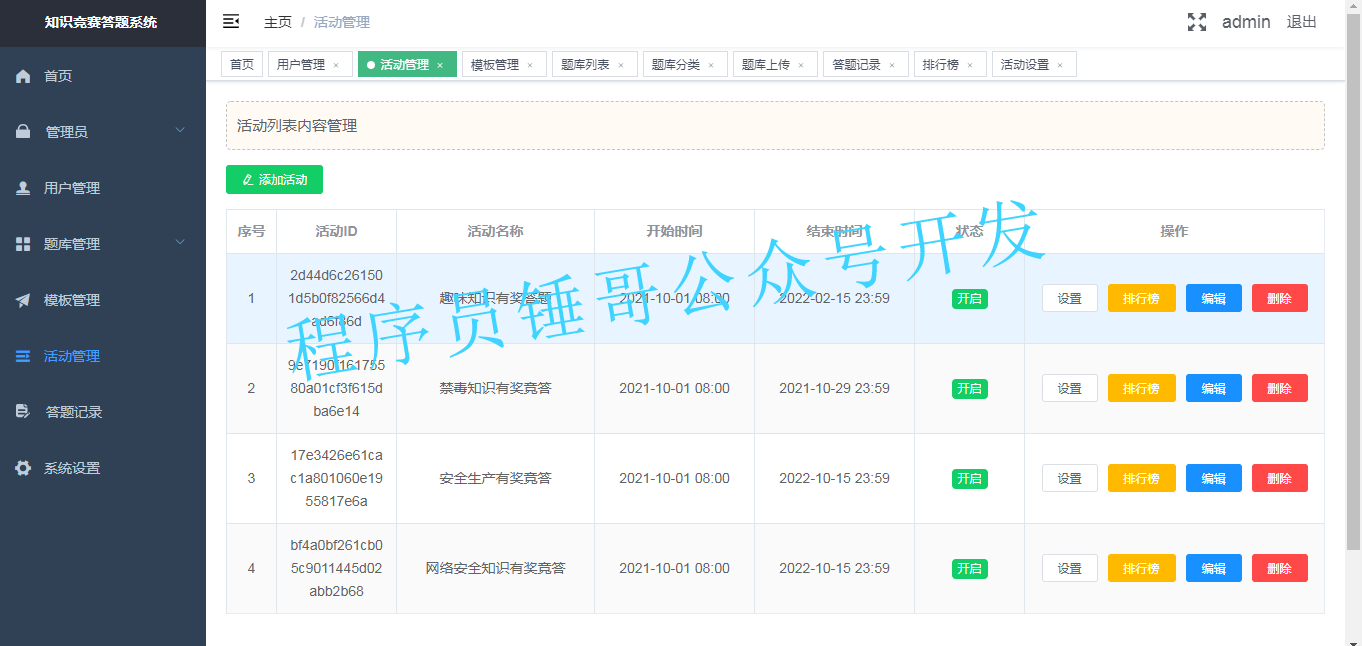The height and width of the screenshot is (646, 1362).
Task: Click 编辑 for 网络安全知识有奖竞答
Action: [x=1214, y=568]
